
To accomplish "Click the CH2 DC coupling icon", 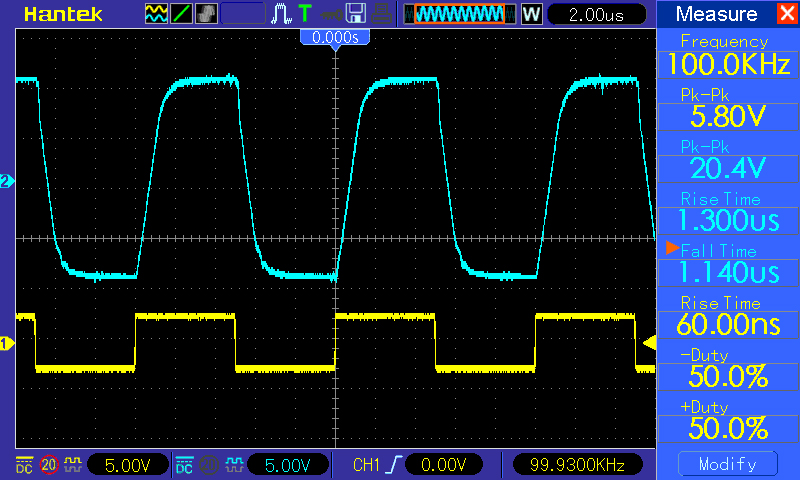I will pos(184,464).
